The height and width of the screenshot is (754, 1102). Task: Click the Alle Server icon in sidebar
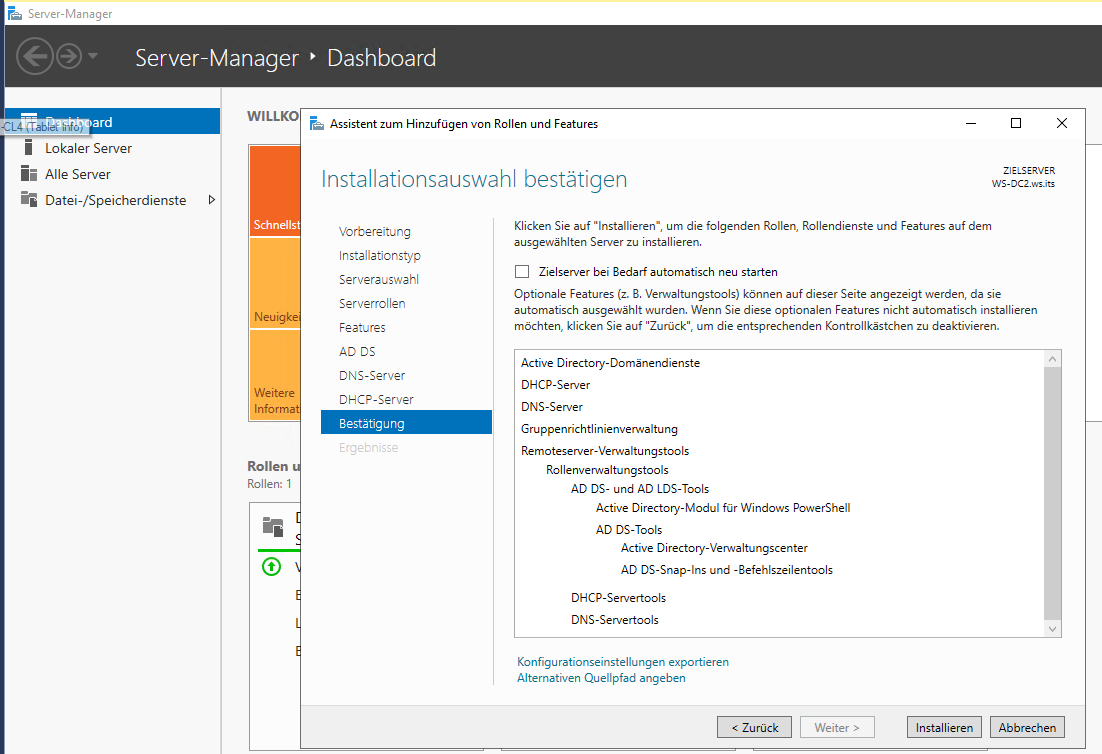click(29, 174)
